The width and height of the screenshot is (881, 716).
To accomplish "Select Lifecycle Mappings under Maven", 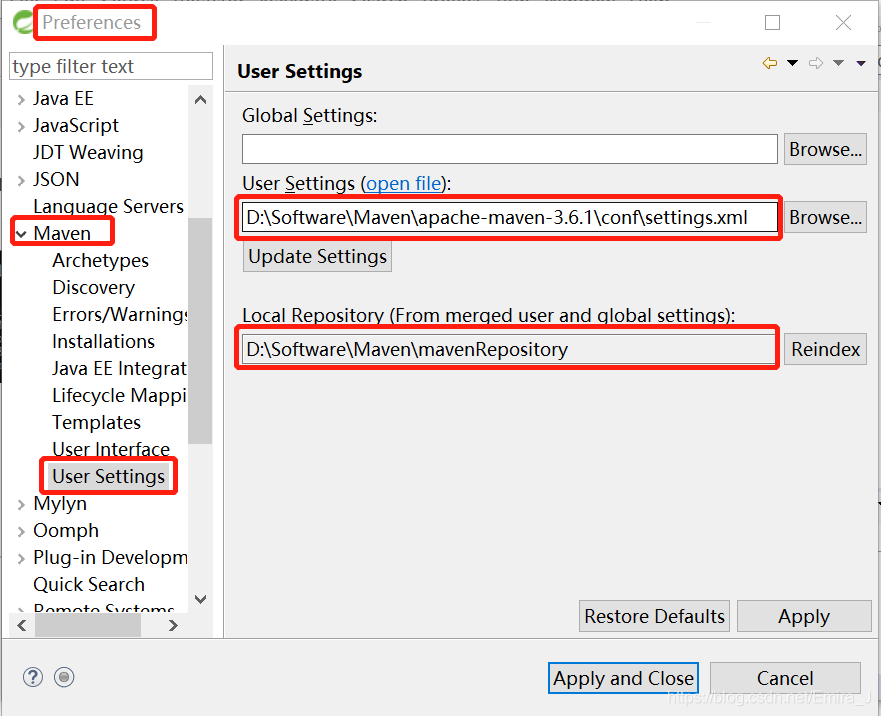I will click(x=120, y=395).
